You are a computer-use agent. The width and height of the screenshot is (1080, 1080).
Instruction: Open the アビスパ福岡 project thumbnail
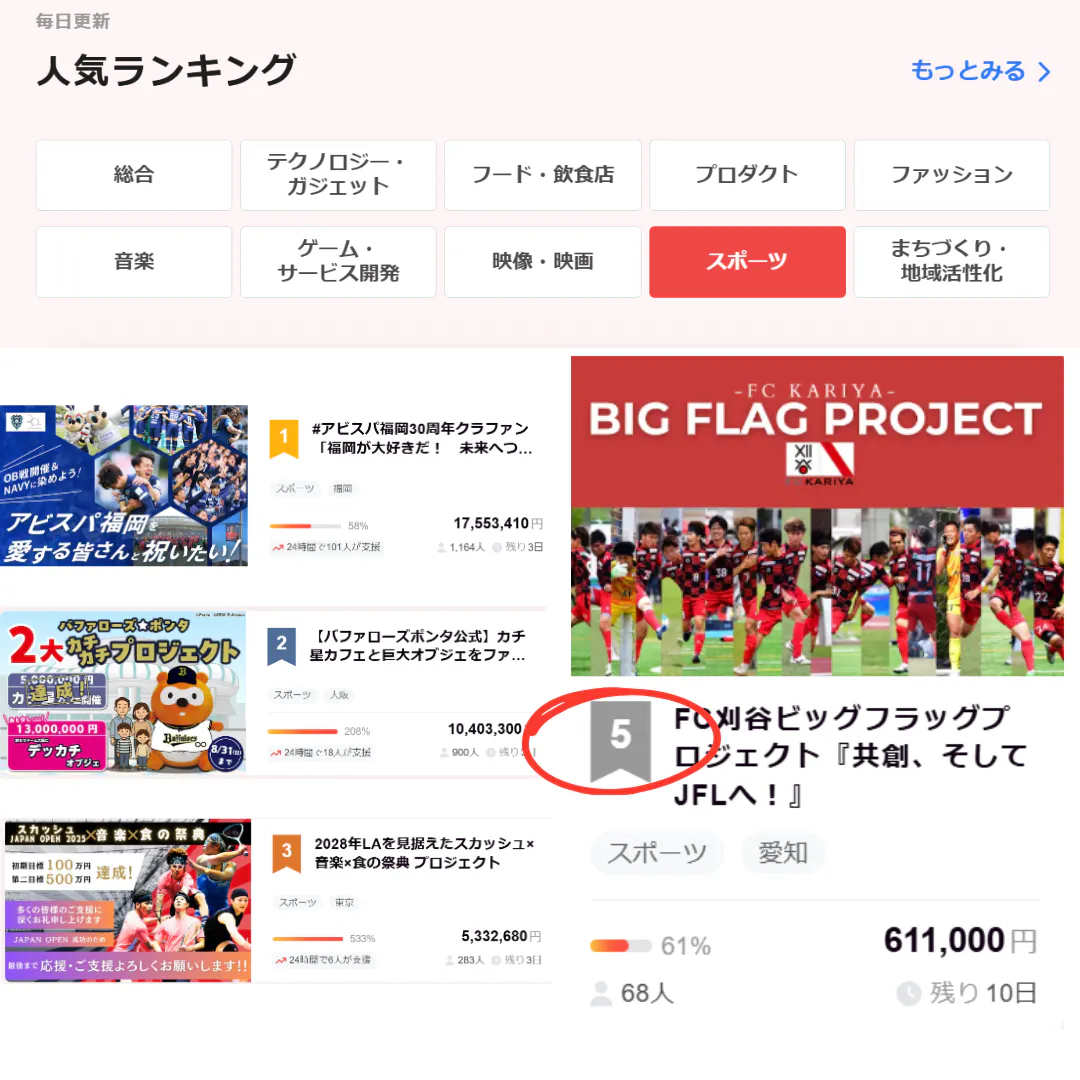[x=124, y=486]
